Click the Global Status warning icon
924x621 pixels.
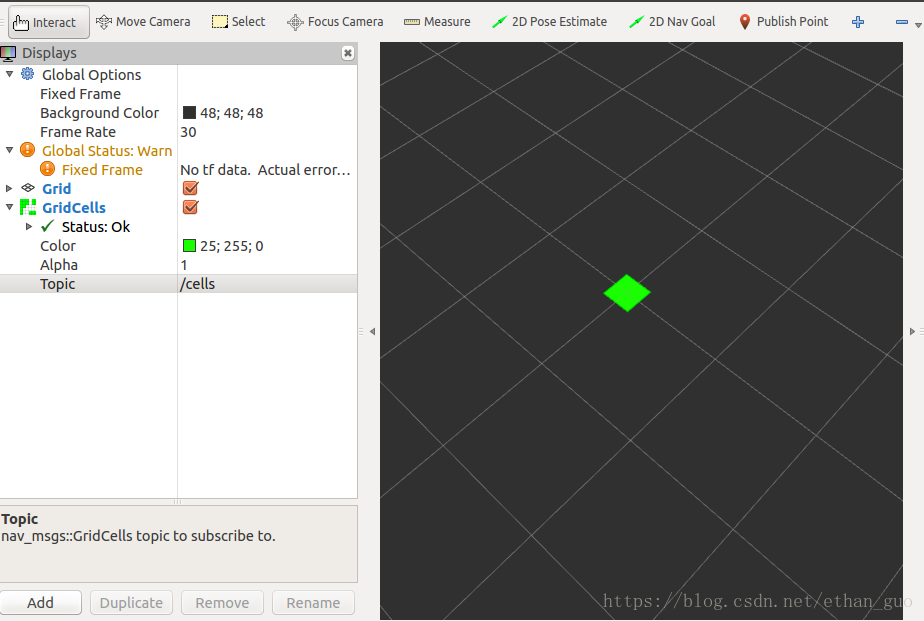click(x=28, y=150)
